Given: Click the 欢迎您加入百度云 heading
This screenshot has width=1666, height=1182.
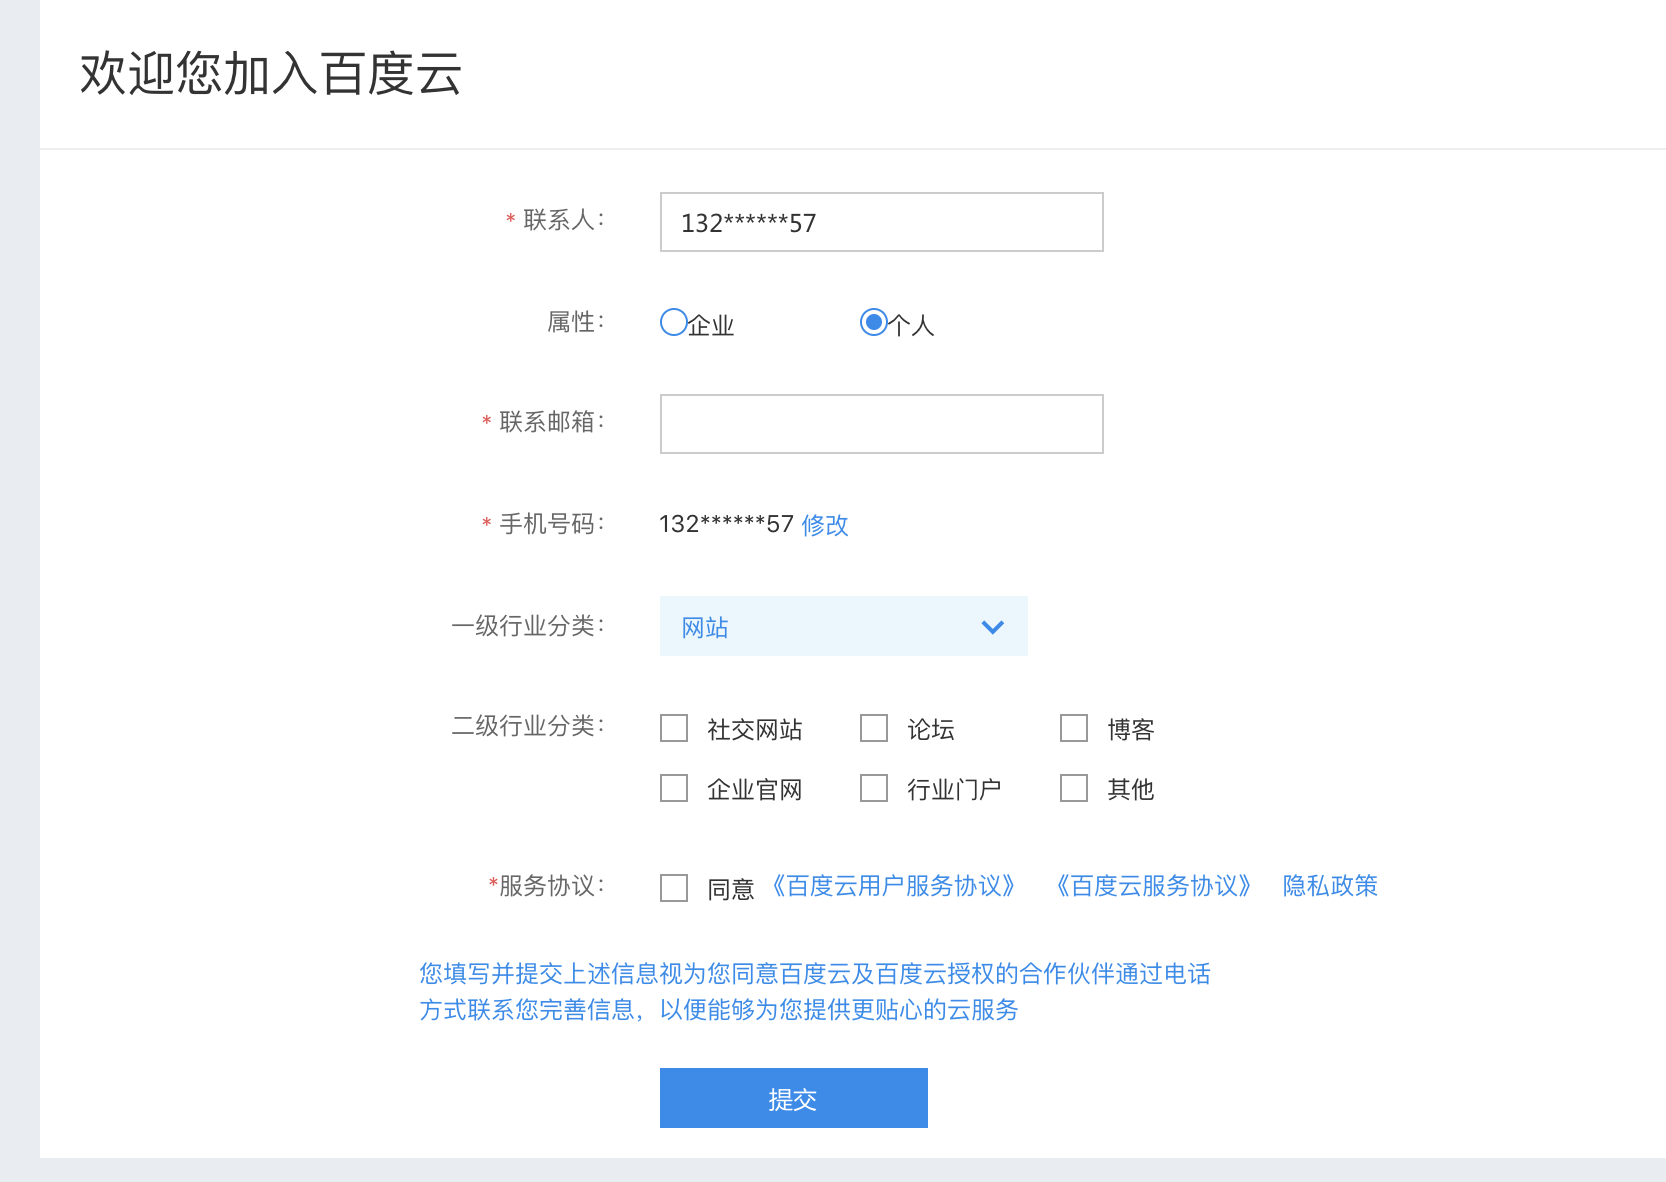Looking at the screenshot, I should tap(270, 74).
